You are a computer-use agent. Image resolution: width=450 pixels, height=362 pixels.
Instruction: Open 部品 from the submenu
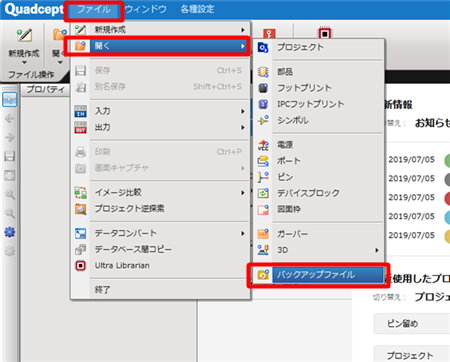pyautogui.click(x=319, y=72)
